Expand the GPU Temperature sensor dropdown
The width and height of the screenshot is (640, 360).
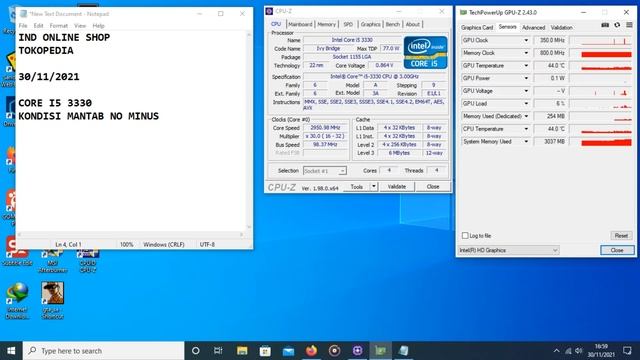coord(526,66)
